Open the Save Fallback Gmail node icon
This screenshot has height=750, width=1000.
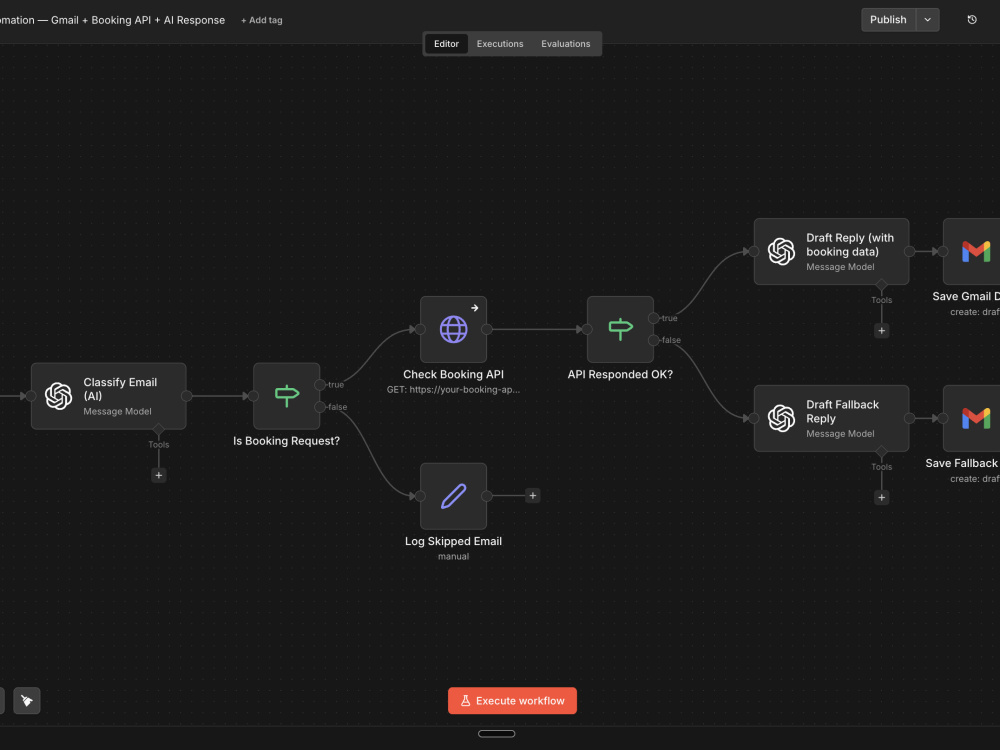pyautogui.click(x=976, y=418)
